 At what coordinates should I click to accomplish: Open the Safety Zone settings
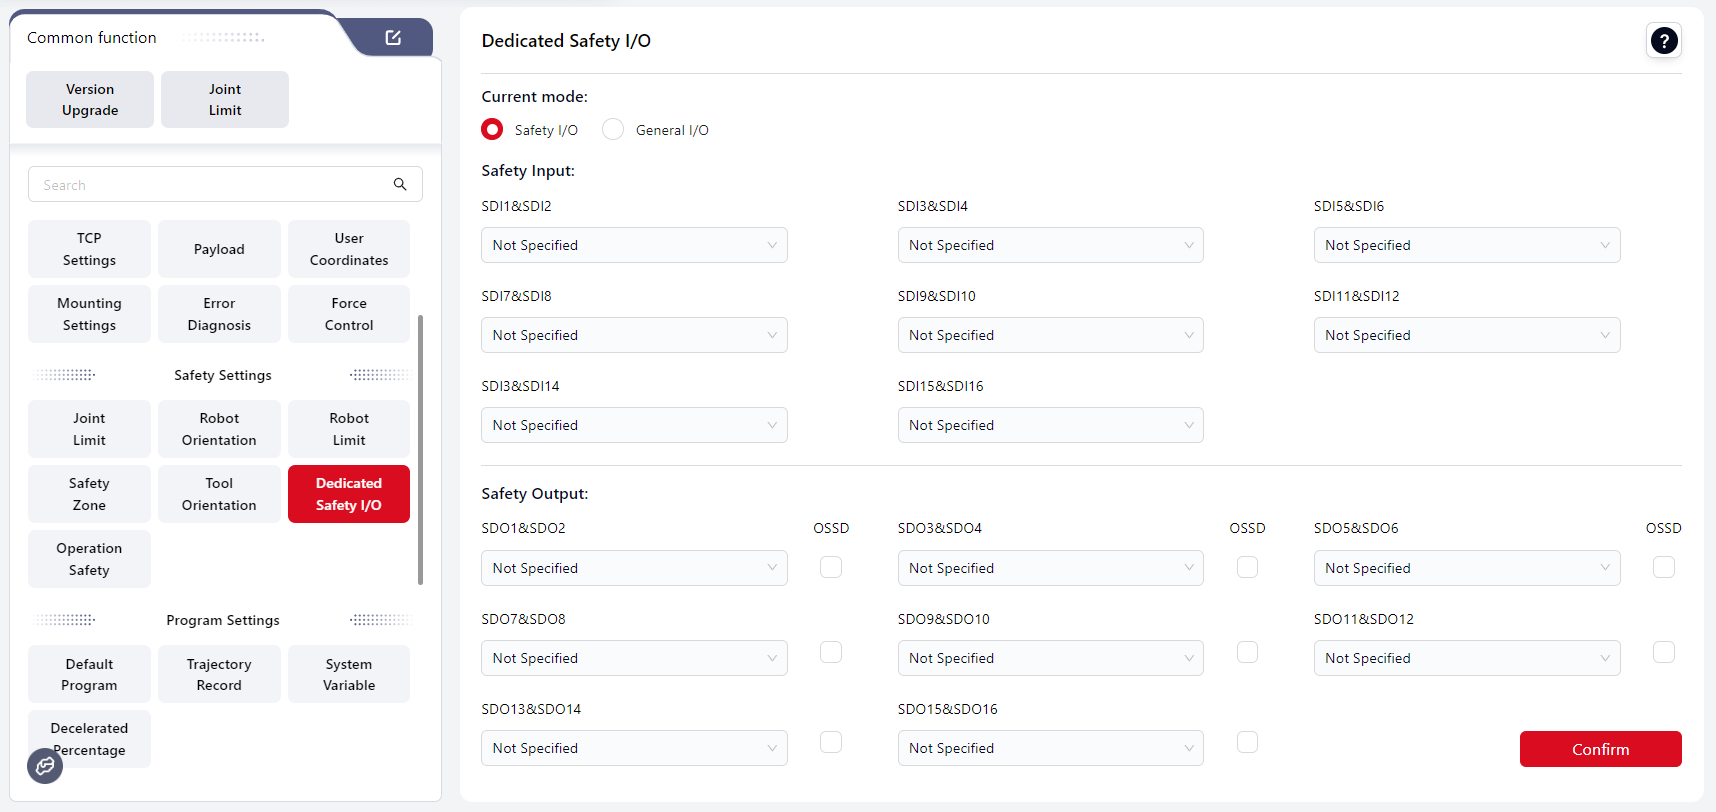[x=89, y=494]
